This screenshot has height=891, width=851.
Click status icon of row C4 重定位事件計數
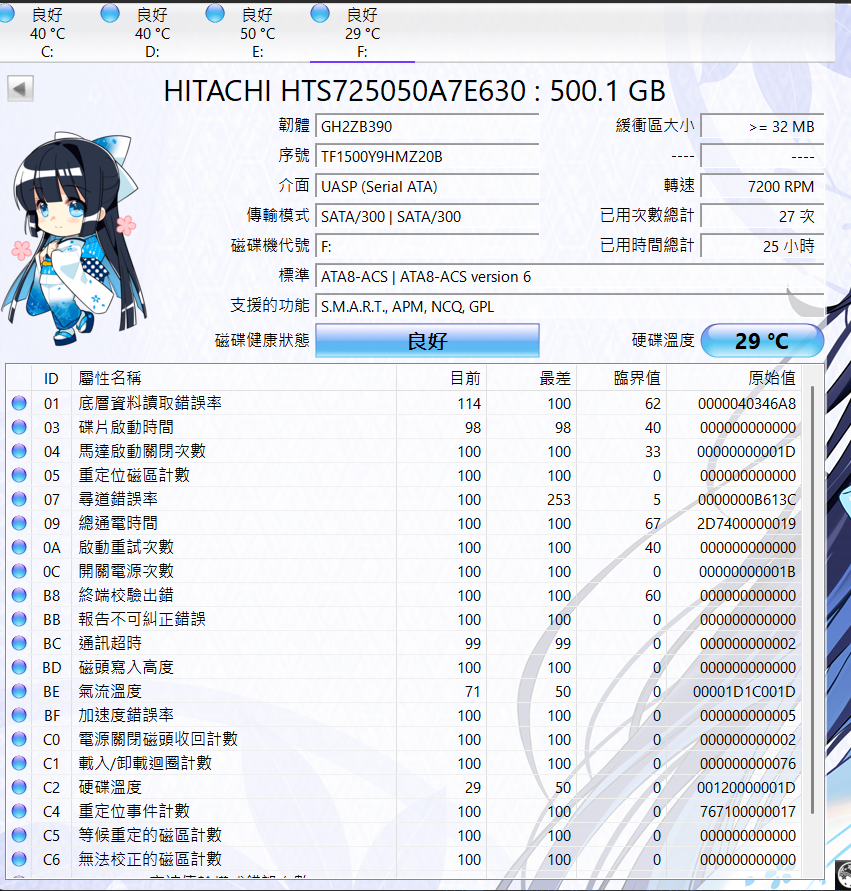tap(19, 811)
